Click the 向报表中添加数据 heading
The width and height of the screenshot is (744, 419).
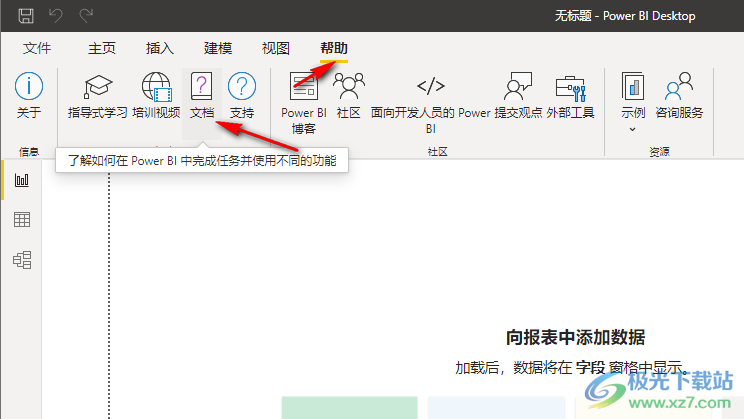[575, 337]
